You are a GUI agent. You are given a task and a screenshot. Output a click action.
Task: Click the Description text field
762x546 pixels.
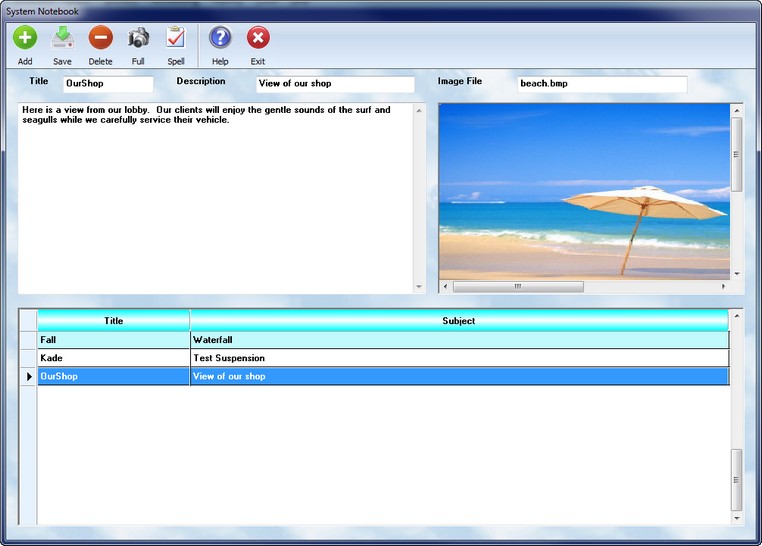click(x=334, y=84)
